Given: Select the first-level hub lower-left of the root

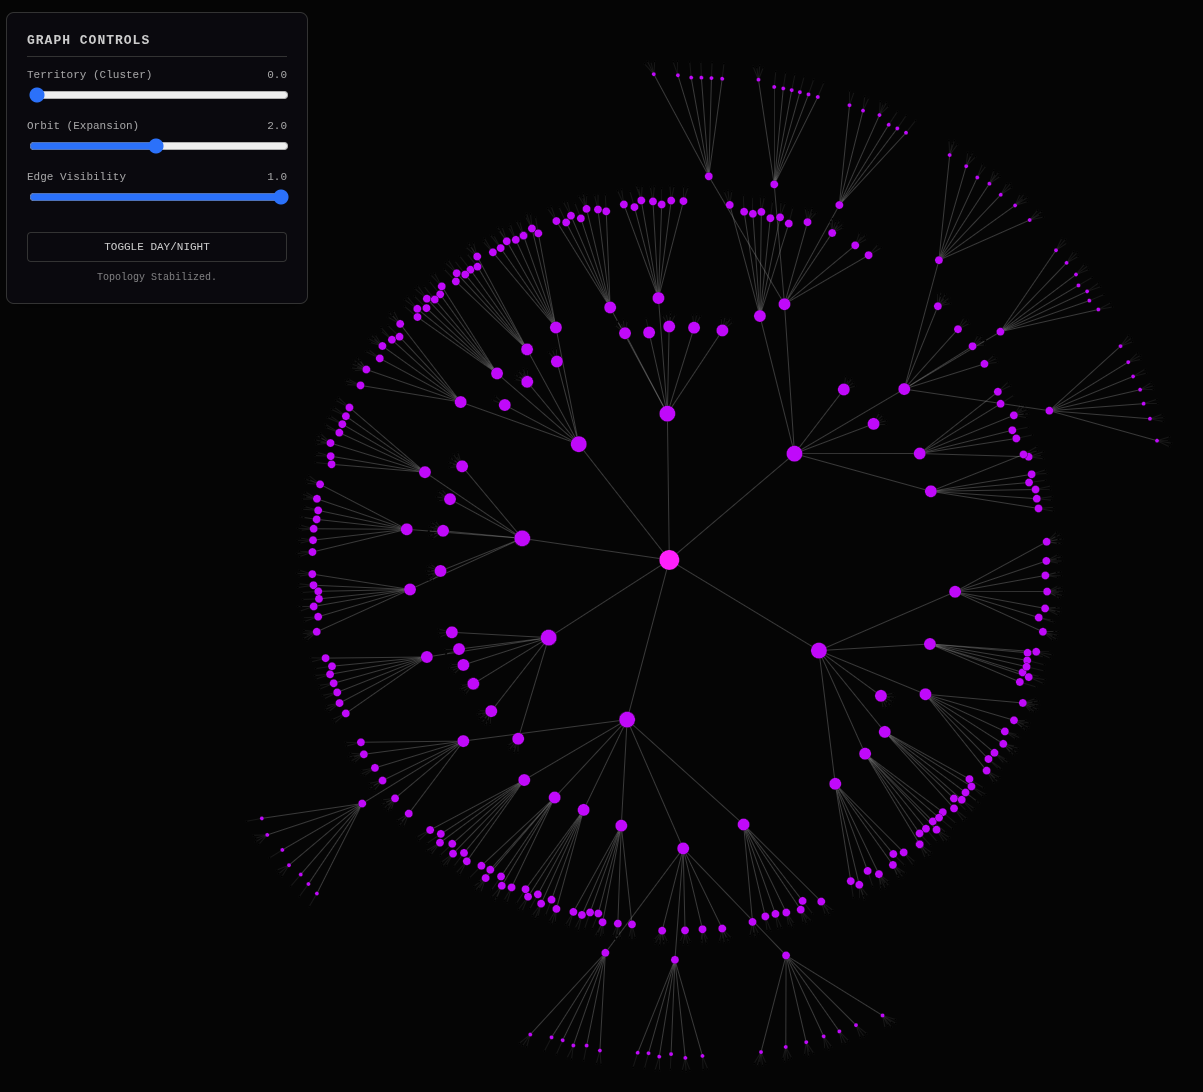Looking at the screenshot, I should pos(548,638).
